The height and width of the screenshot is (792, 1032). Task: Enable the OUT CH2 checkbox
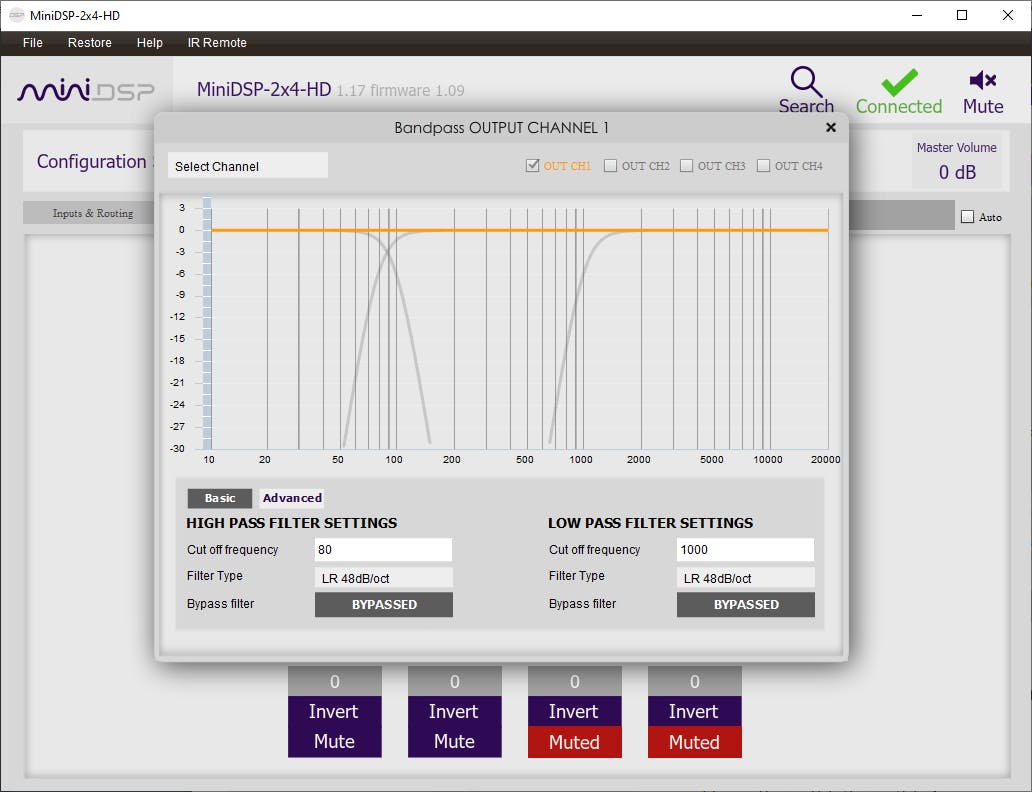(611, 166)
